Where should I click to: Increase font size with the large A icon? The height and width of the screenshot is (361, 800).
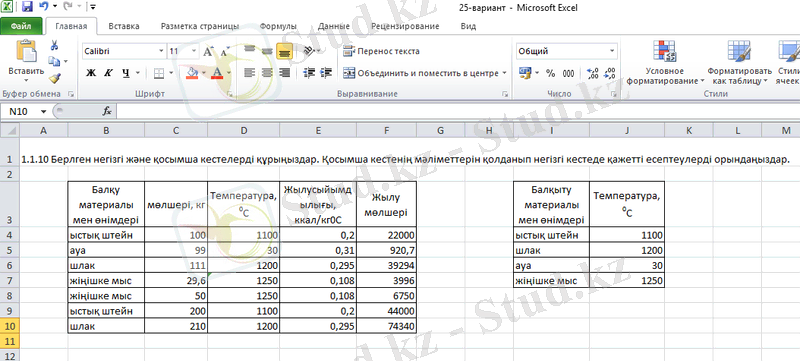tap(208, 51)
